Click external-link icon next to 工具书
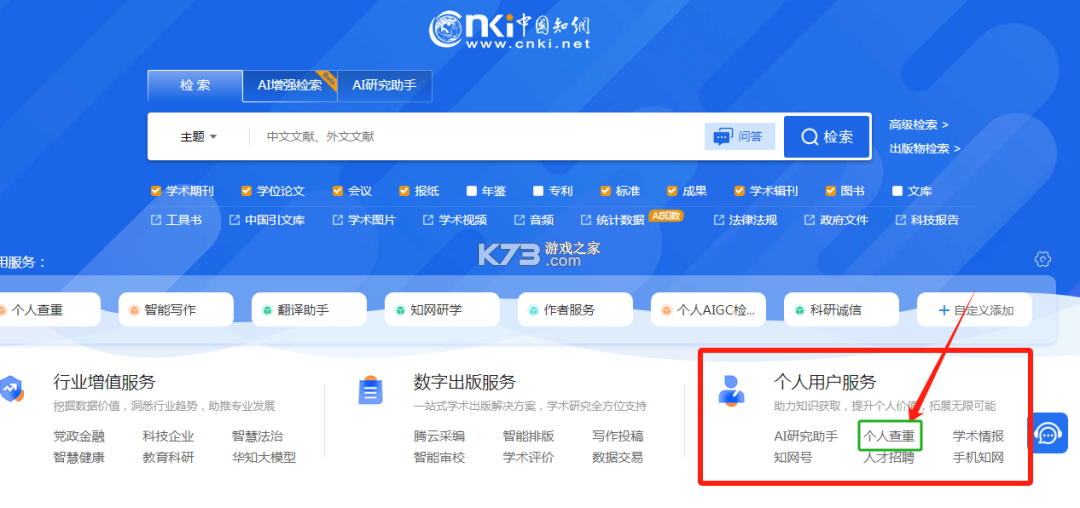Screen dimensions: 1080x508 156,220
